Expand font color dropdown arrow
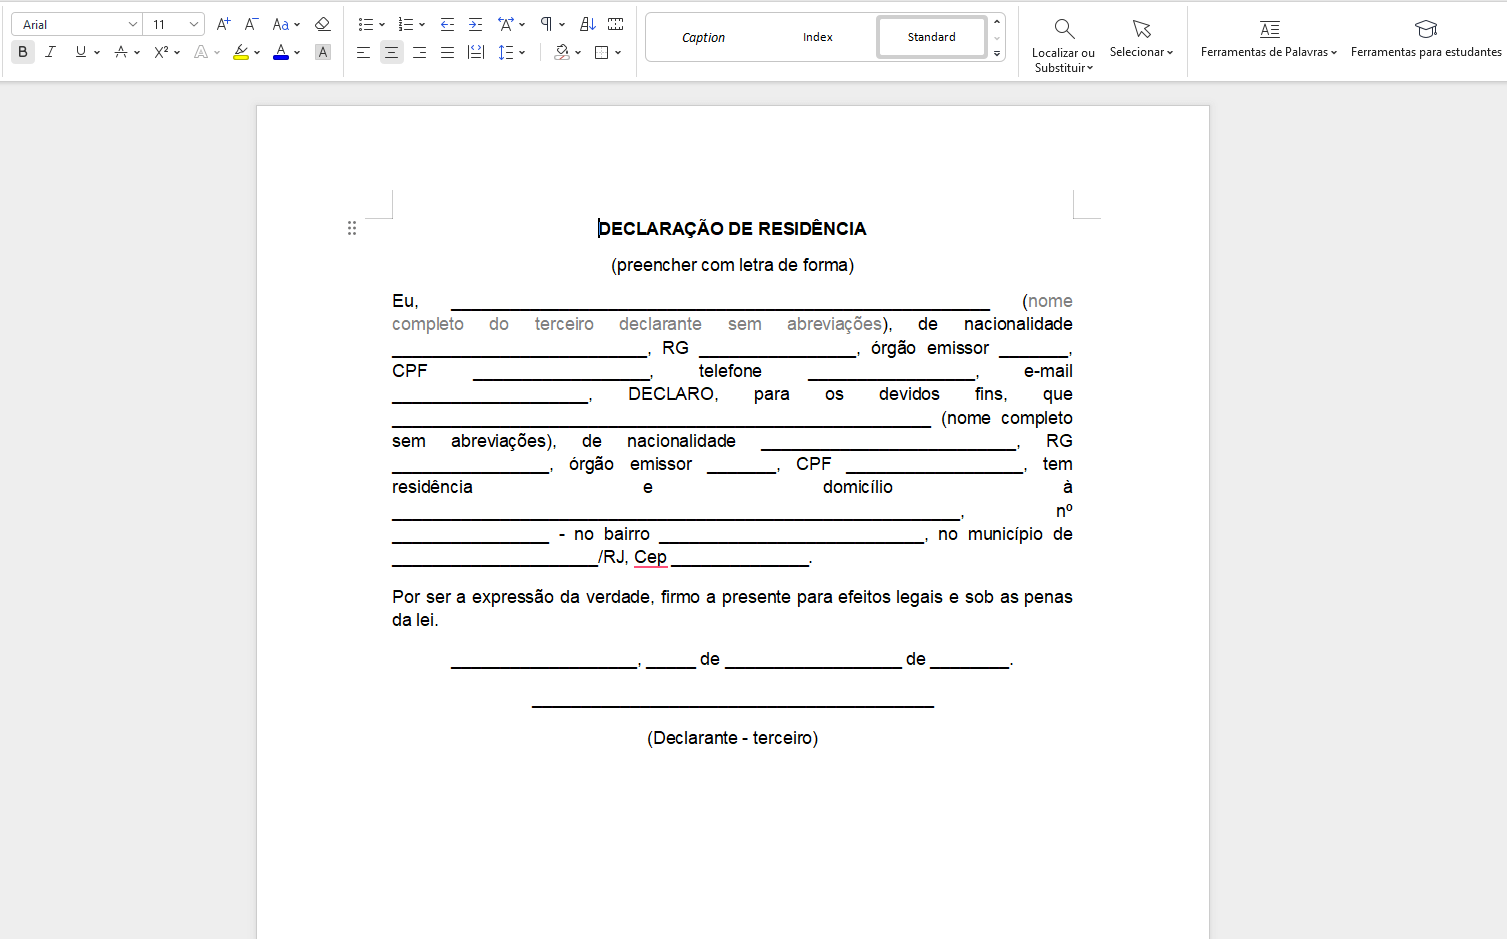 (297, 53)
